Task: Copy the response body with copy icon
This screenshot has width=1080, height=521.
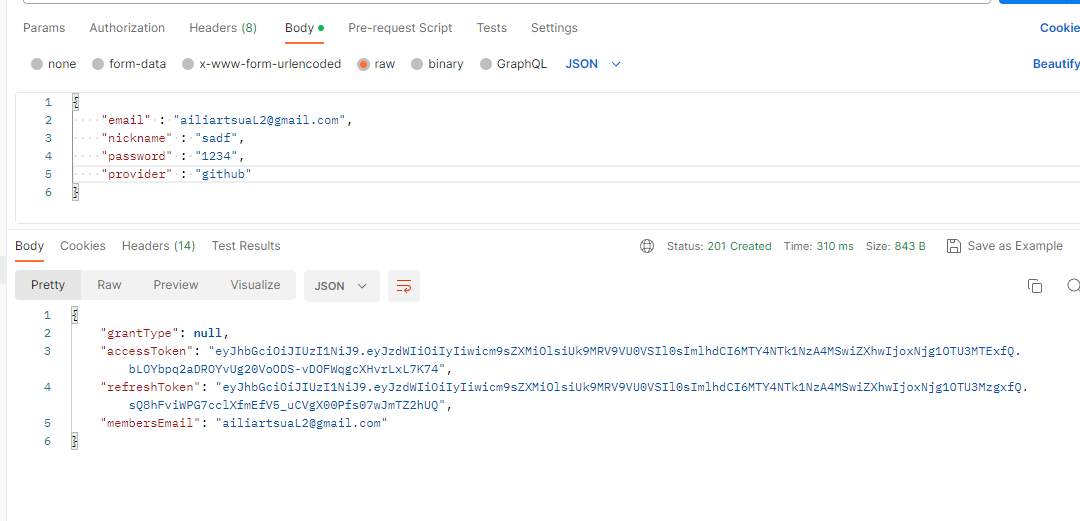Action: pyautogui.click(x=1035, y=286)
